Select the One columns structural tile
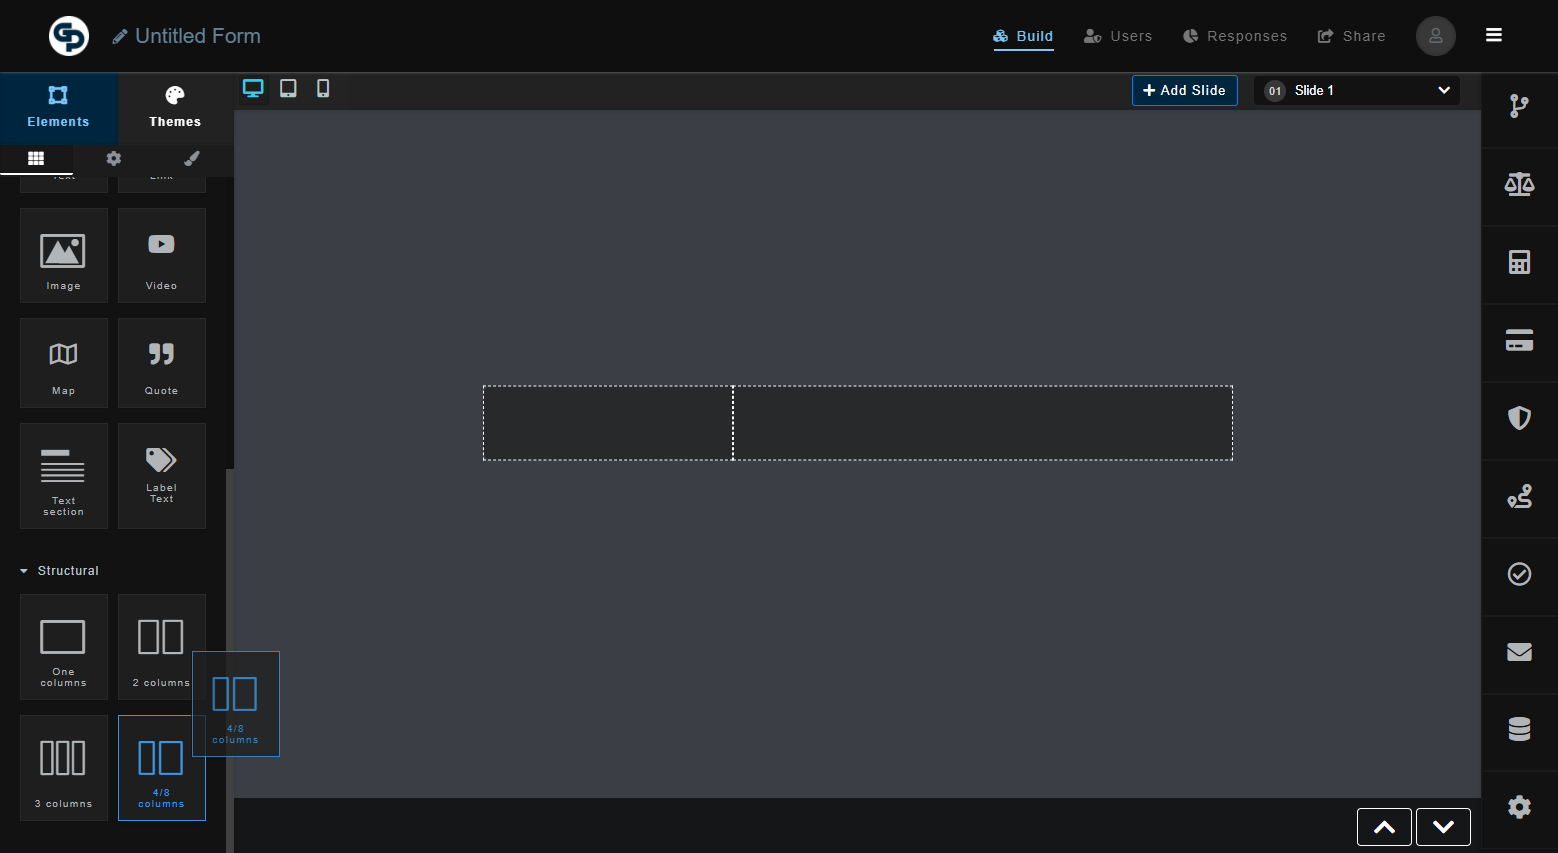 point(64,647)
